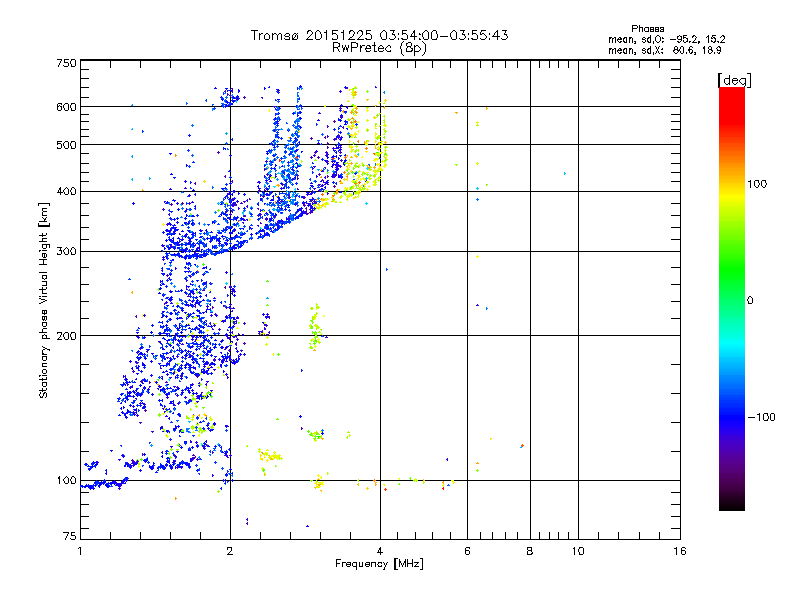The image size is (800, 600).
Task: Click the 'Stationary phase Virtual Height [km]' axis label
Action: coord(44,300)
